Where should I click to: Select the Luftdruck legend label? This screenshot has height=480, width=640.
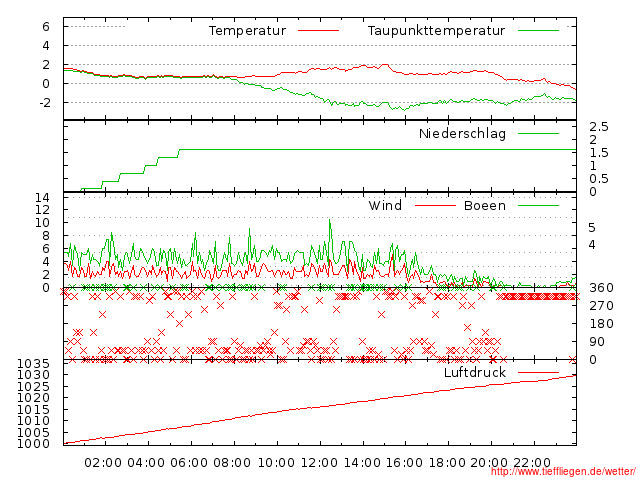pyautogui.click(x=475, y=372)
